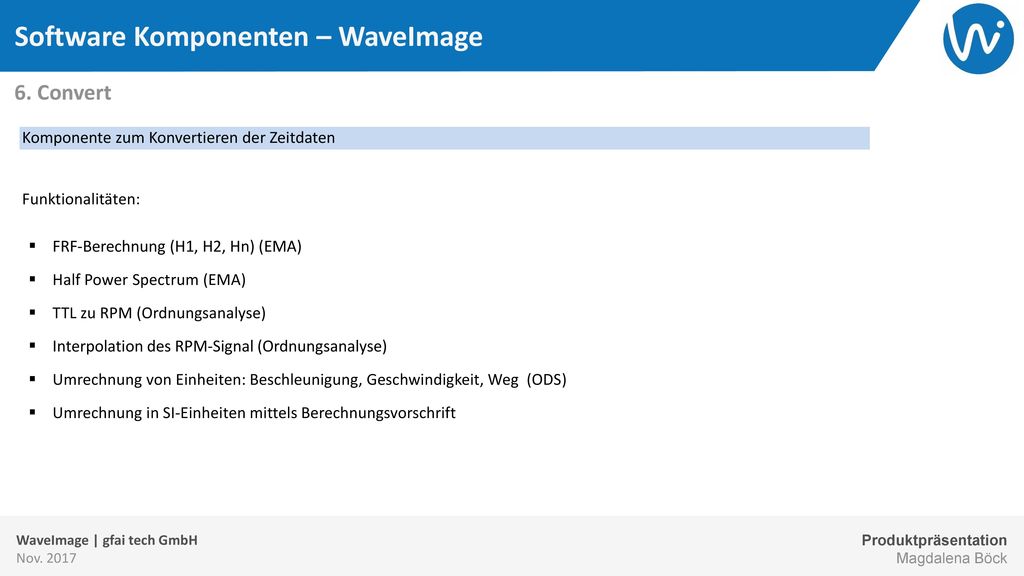Select the 'Nov. 2017' date in footer
The height and width of the screenshot is (576, 1024).
pyautogui.click(x=46, y=558)
